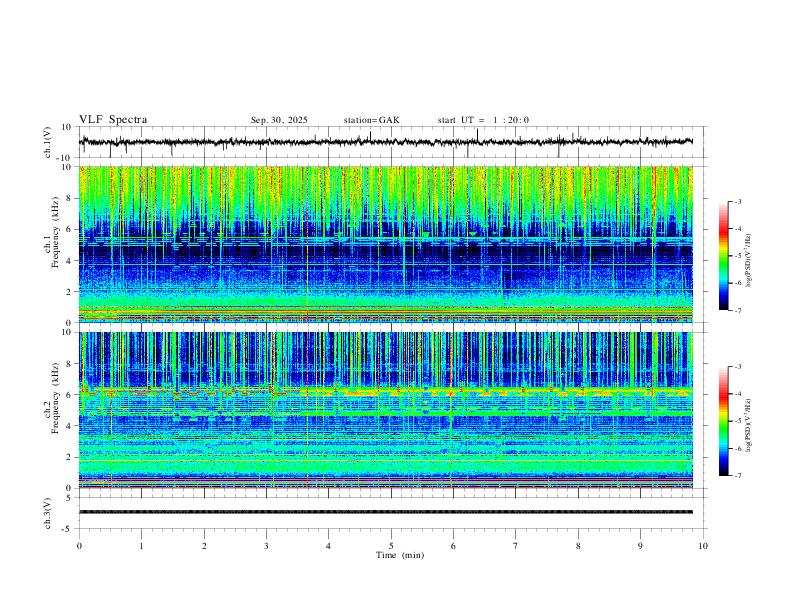This screenshot has width=792, height=612.
Task: Click time axis tick label '2'
Action: click(x=204, y=546)
